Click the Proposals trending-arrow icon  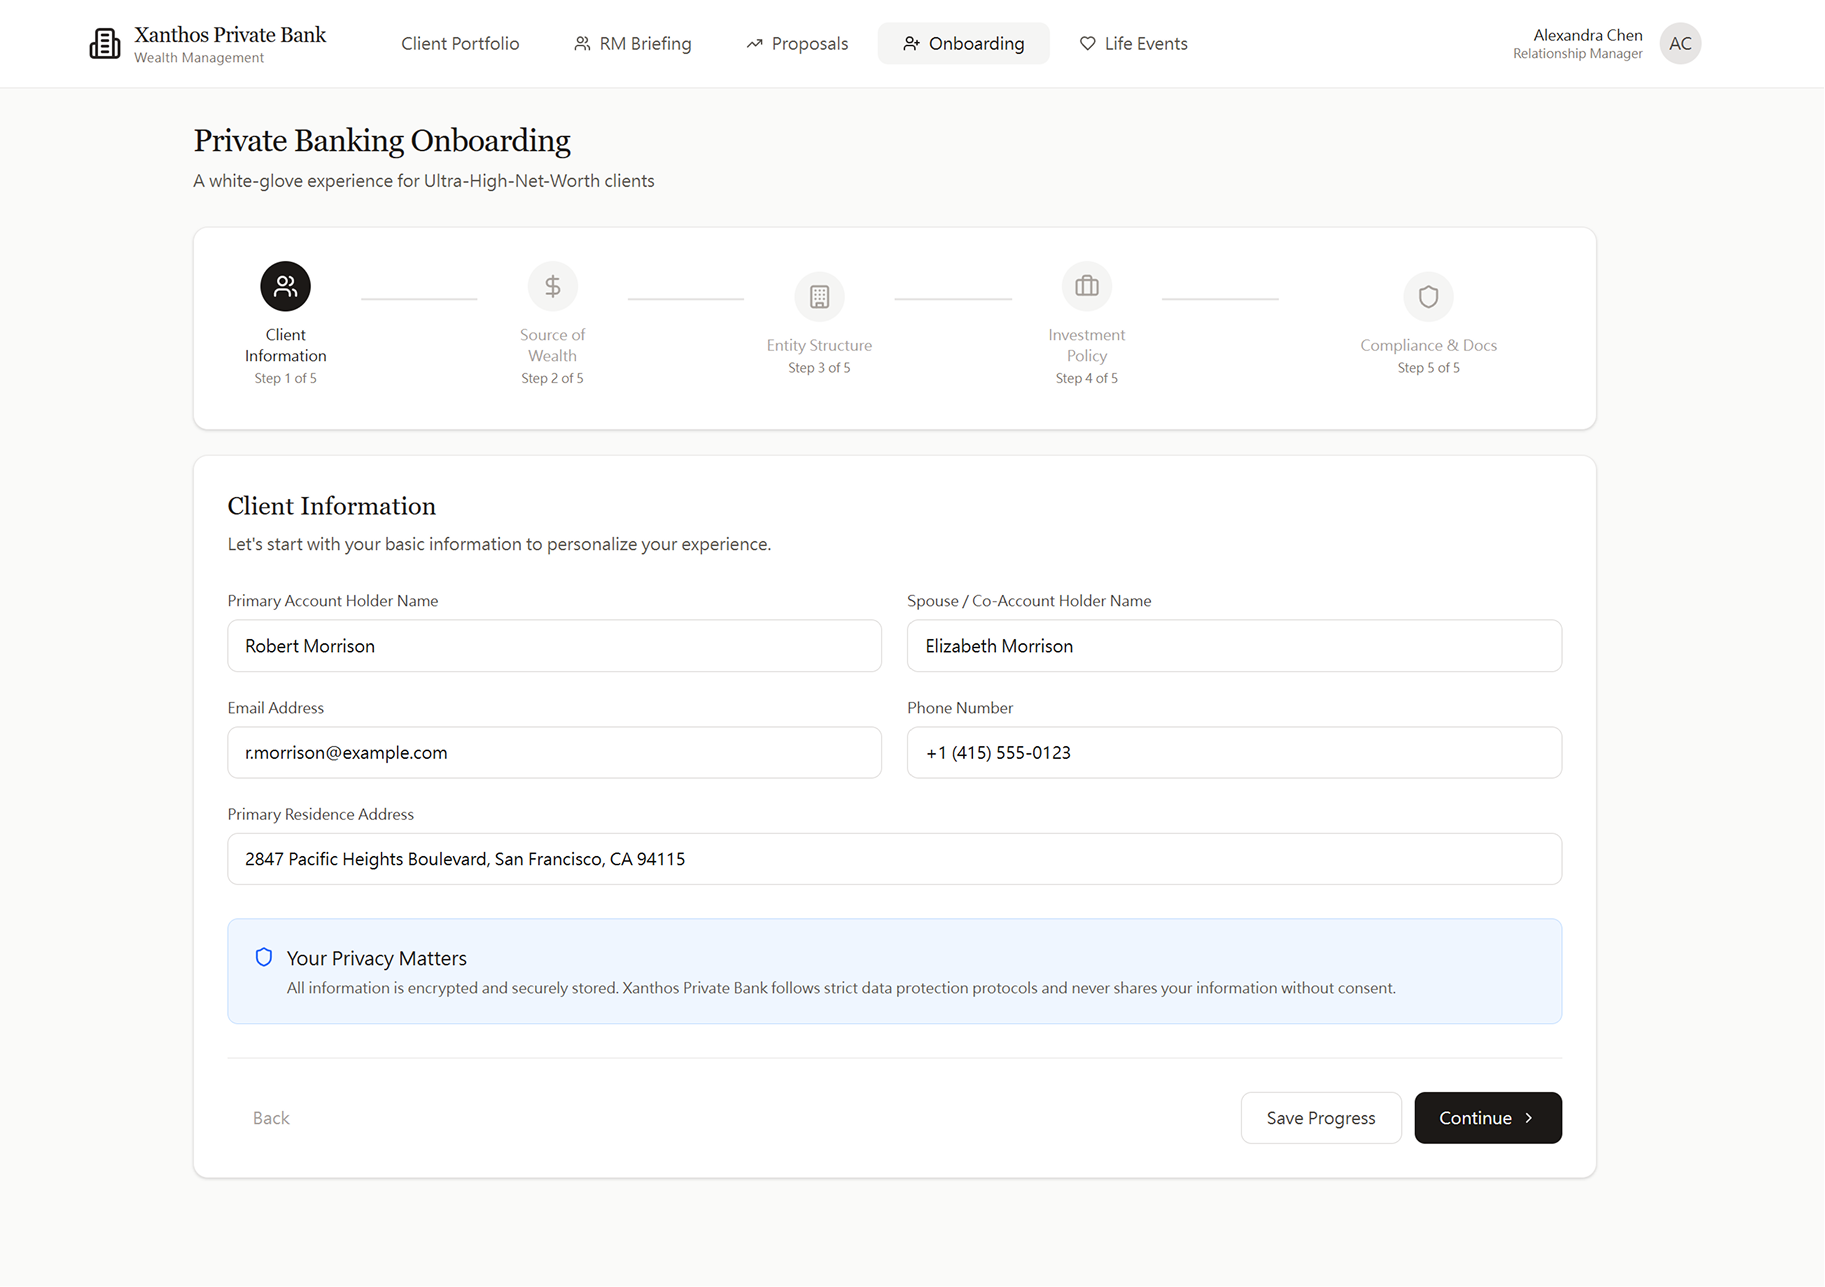point(755,43)
